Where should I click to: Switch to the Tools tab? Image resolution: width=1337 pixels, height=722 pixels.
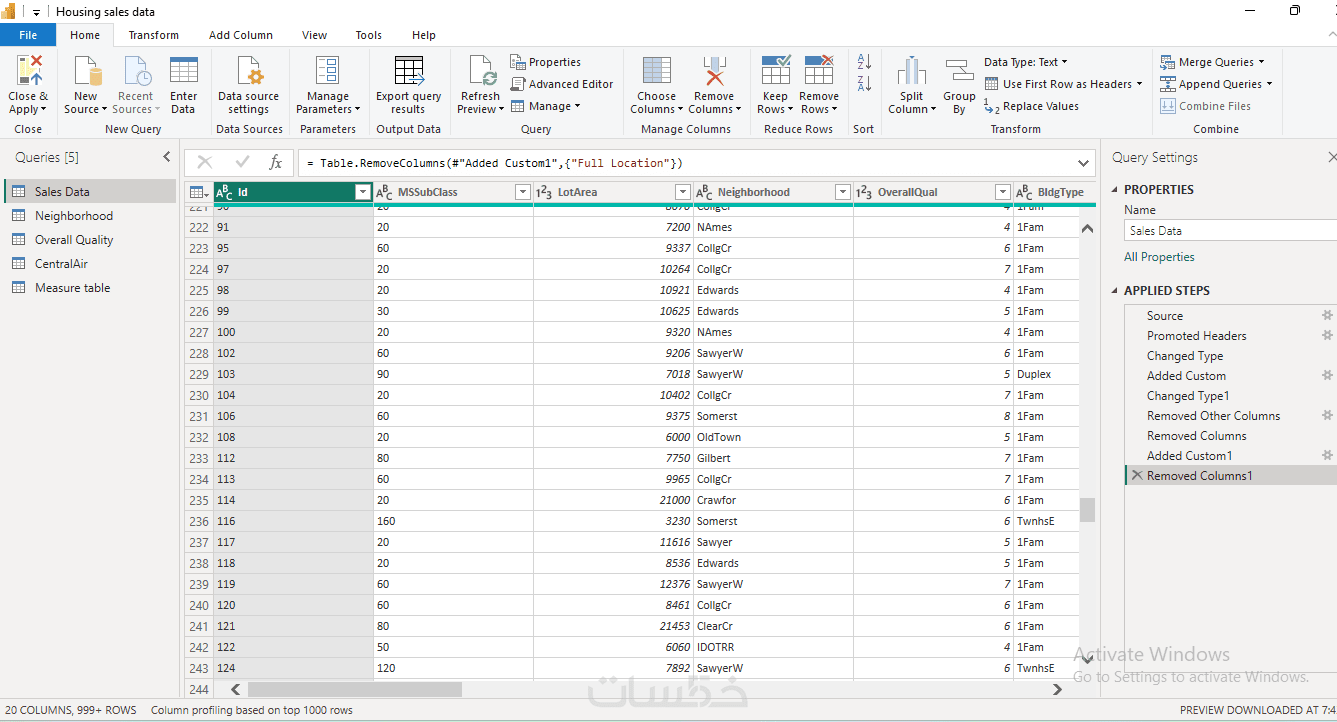click(x=369, y=35)
